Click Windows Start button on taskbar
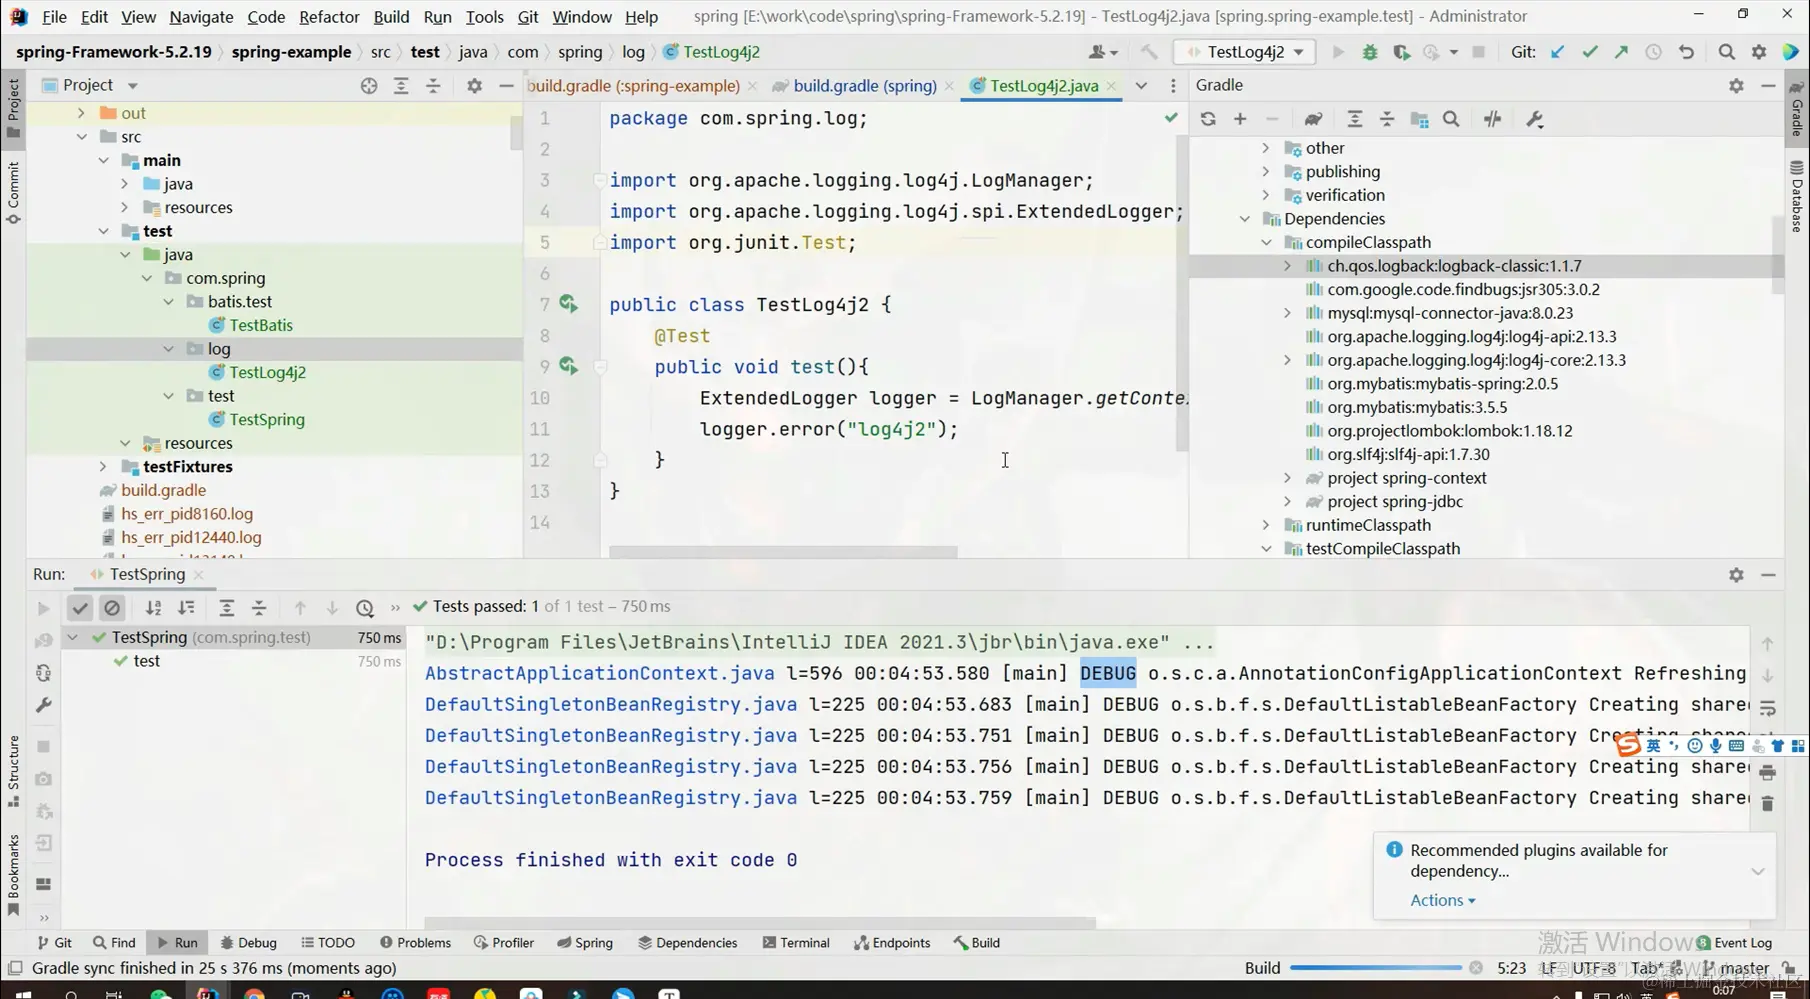Viewport: 1810px width, 999px height. click(x=22, y=994)
